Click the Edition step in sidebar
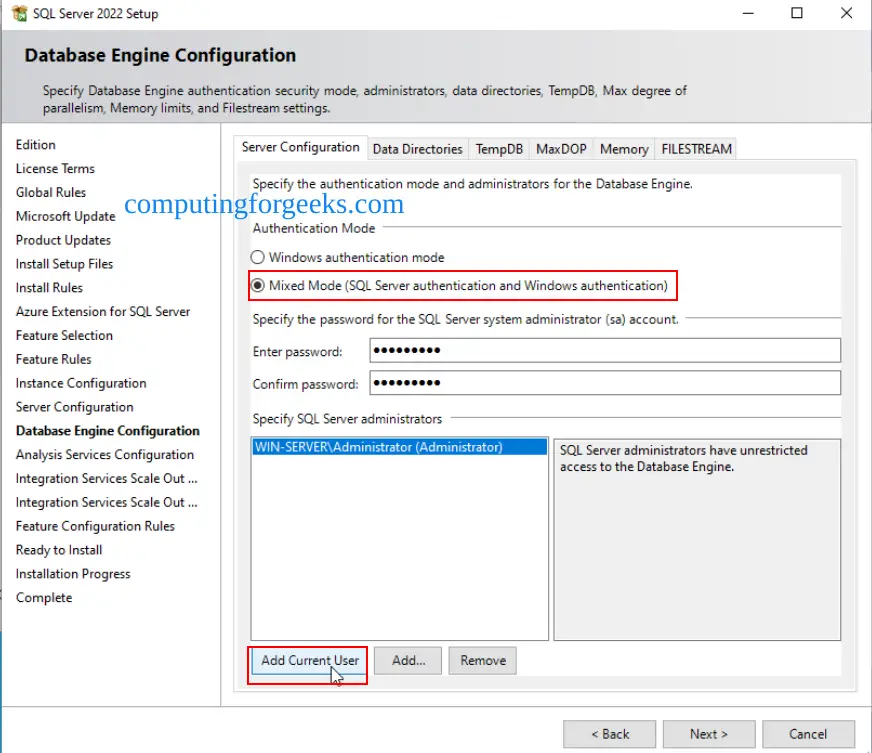This screenshot has height=753, width=872. pos(36,145)
